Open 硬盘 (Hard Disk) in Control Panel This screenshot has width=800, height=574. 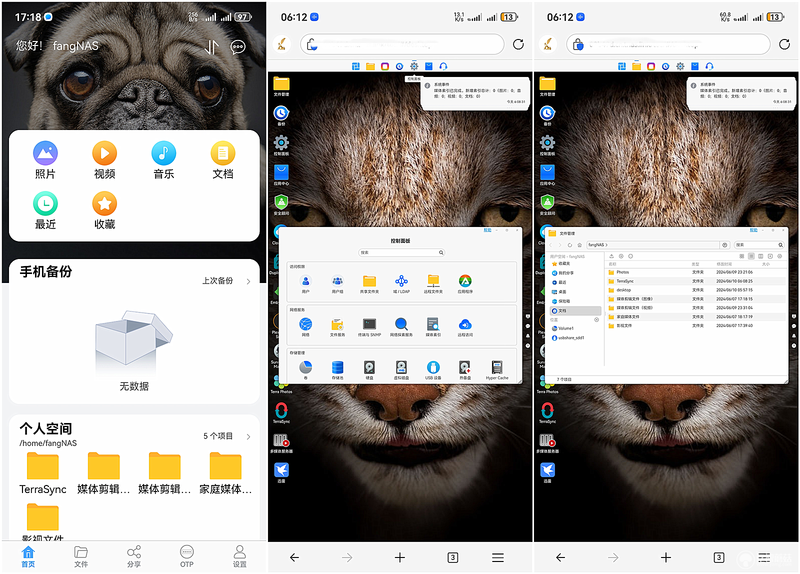click(369, 370)
